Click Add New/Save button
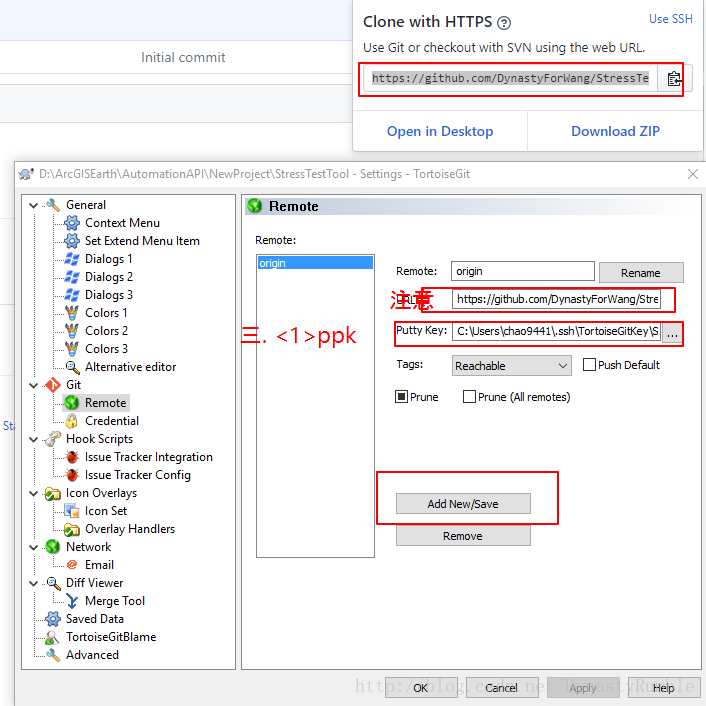Image resolution: width=706 pixels, height=706 pixels. [463, 504]
